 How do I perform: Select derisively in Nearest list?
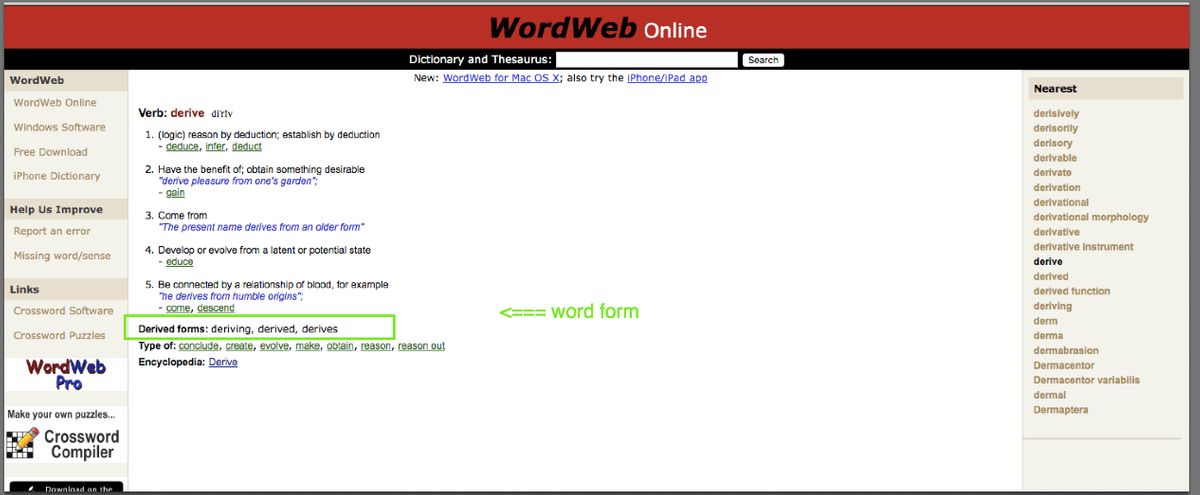point(1056,113)
